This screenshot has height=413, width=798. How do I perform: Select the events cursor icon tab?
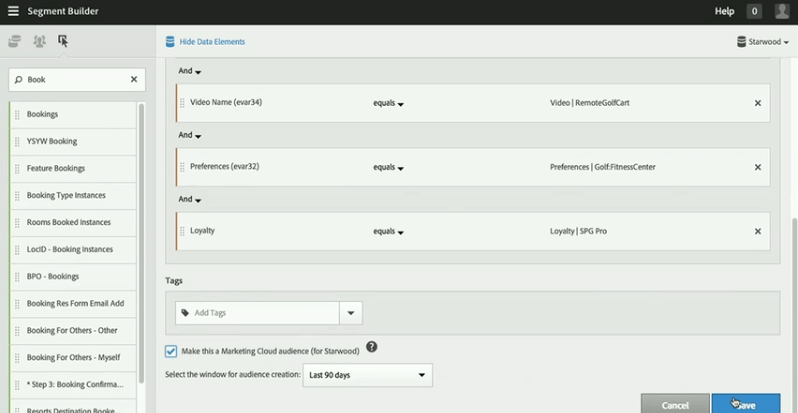pyautogui.click(x=63, y=41)
